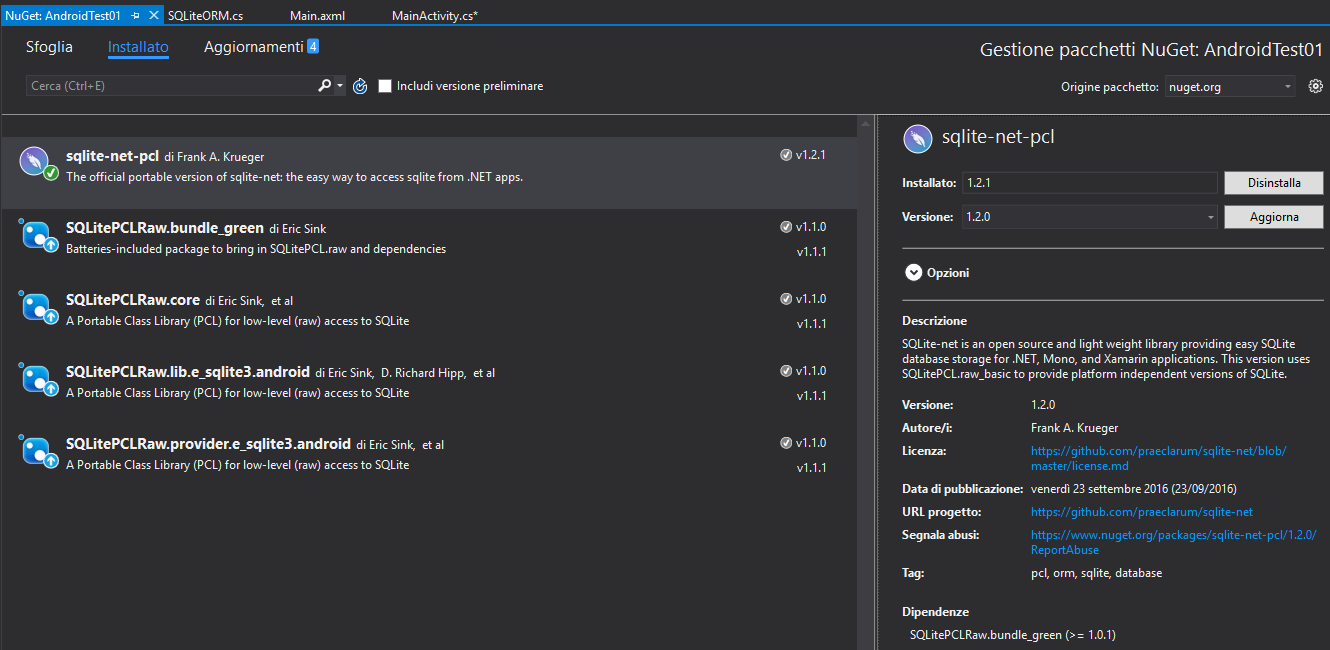
Task: Click installed checkmark next to sqlite-net-pcl v1.2.1
Action: (786, 155)
